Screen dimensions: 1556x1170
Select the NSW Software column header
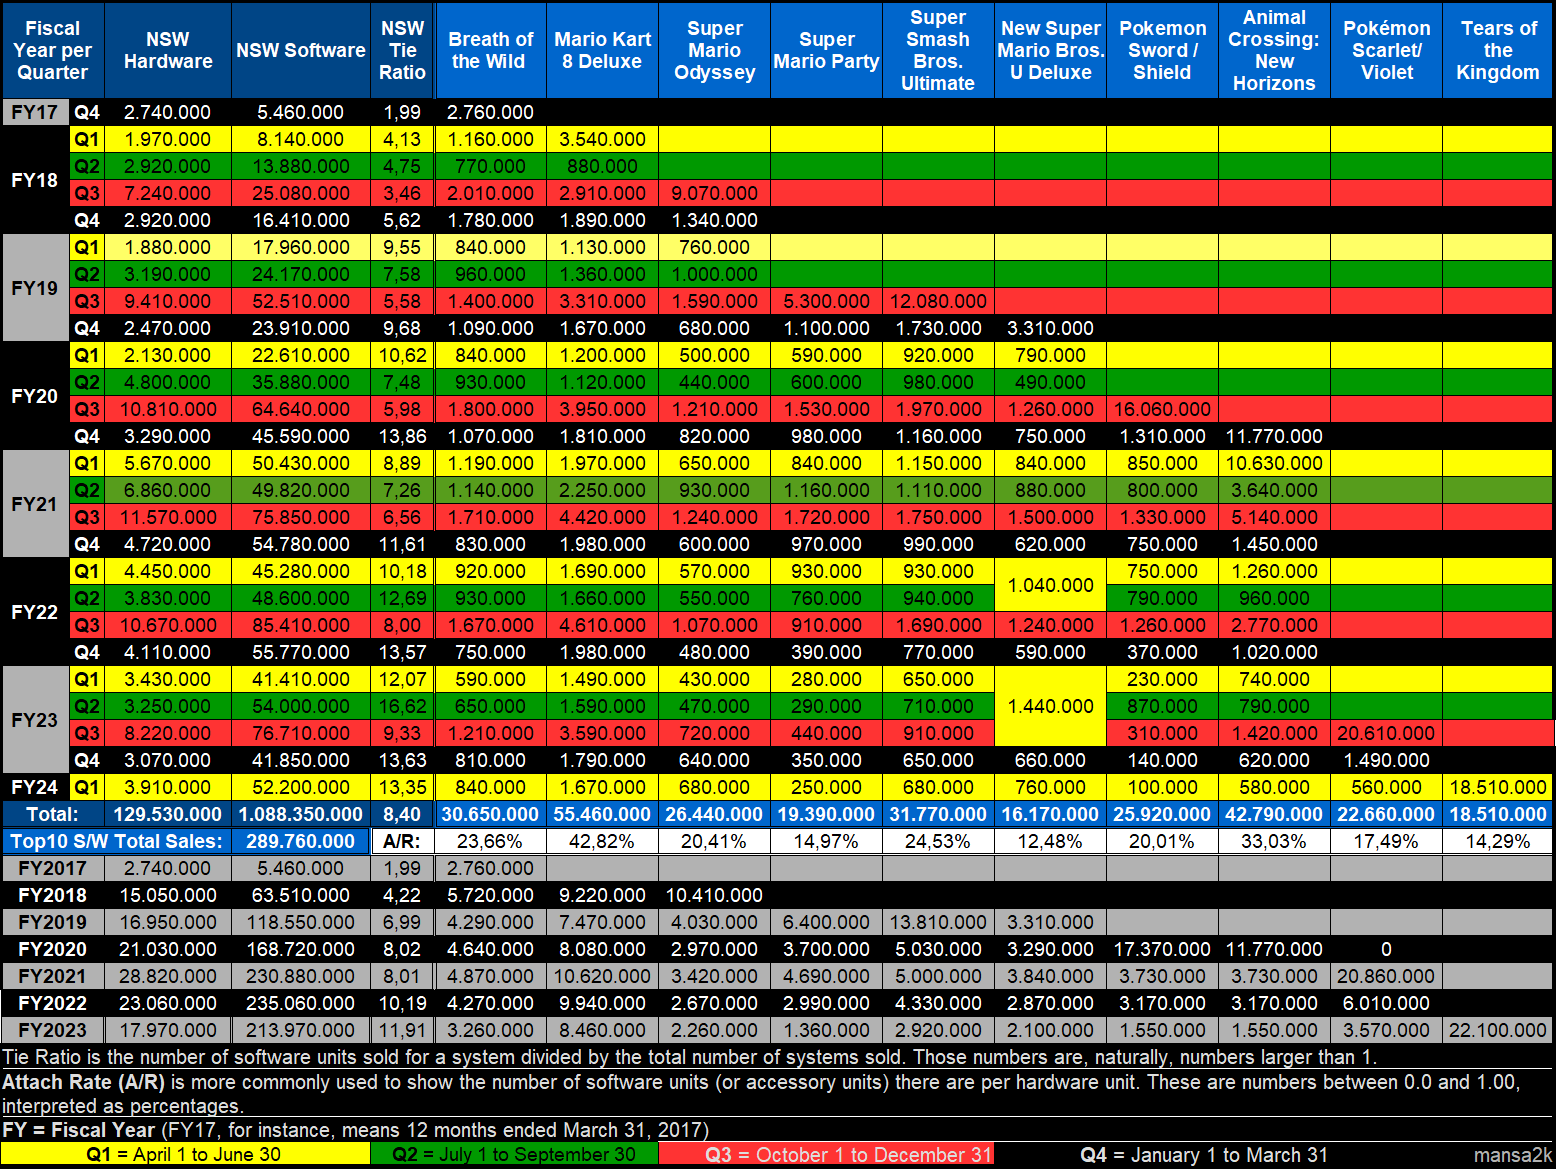(x=301, y=50)
